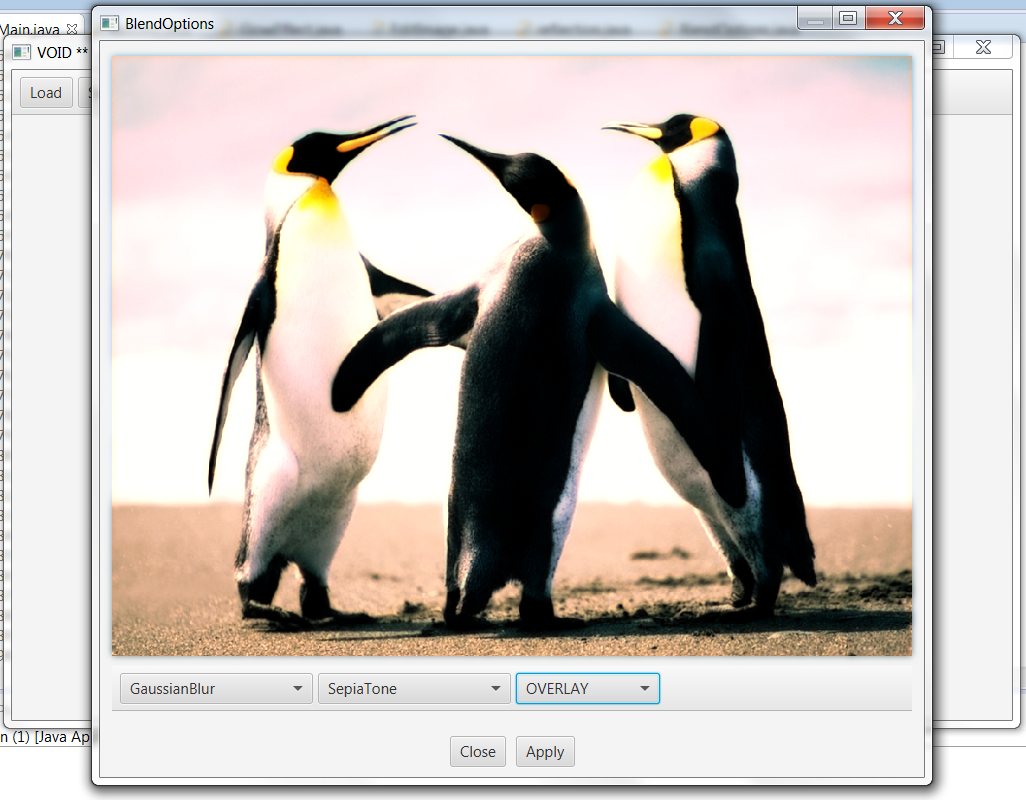Expand the OVERLAY blend mode dropdown
Image resolution: width=1026 pixels, height=800 pixels.
(588, 688)
